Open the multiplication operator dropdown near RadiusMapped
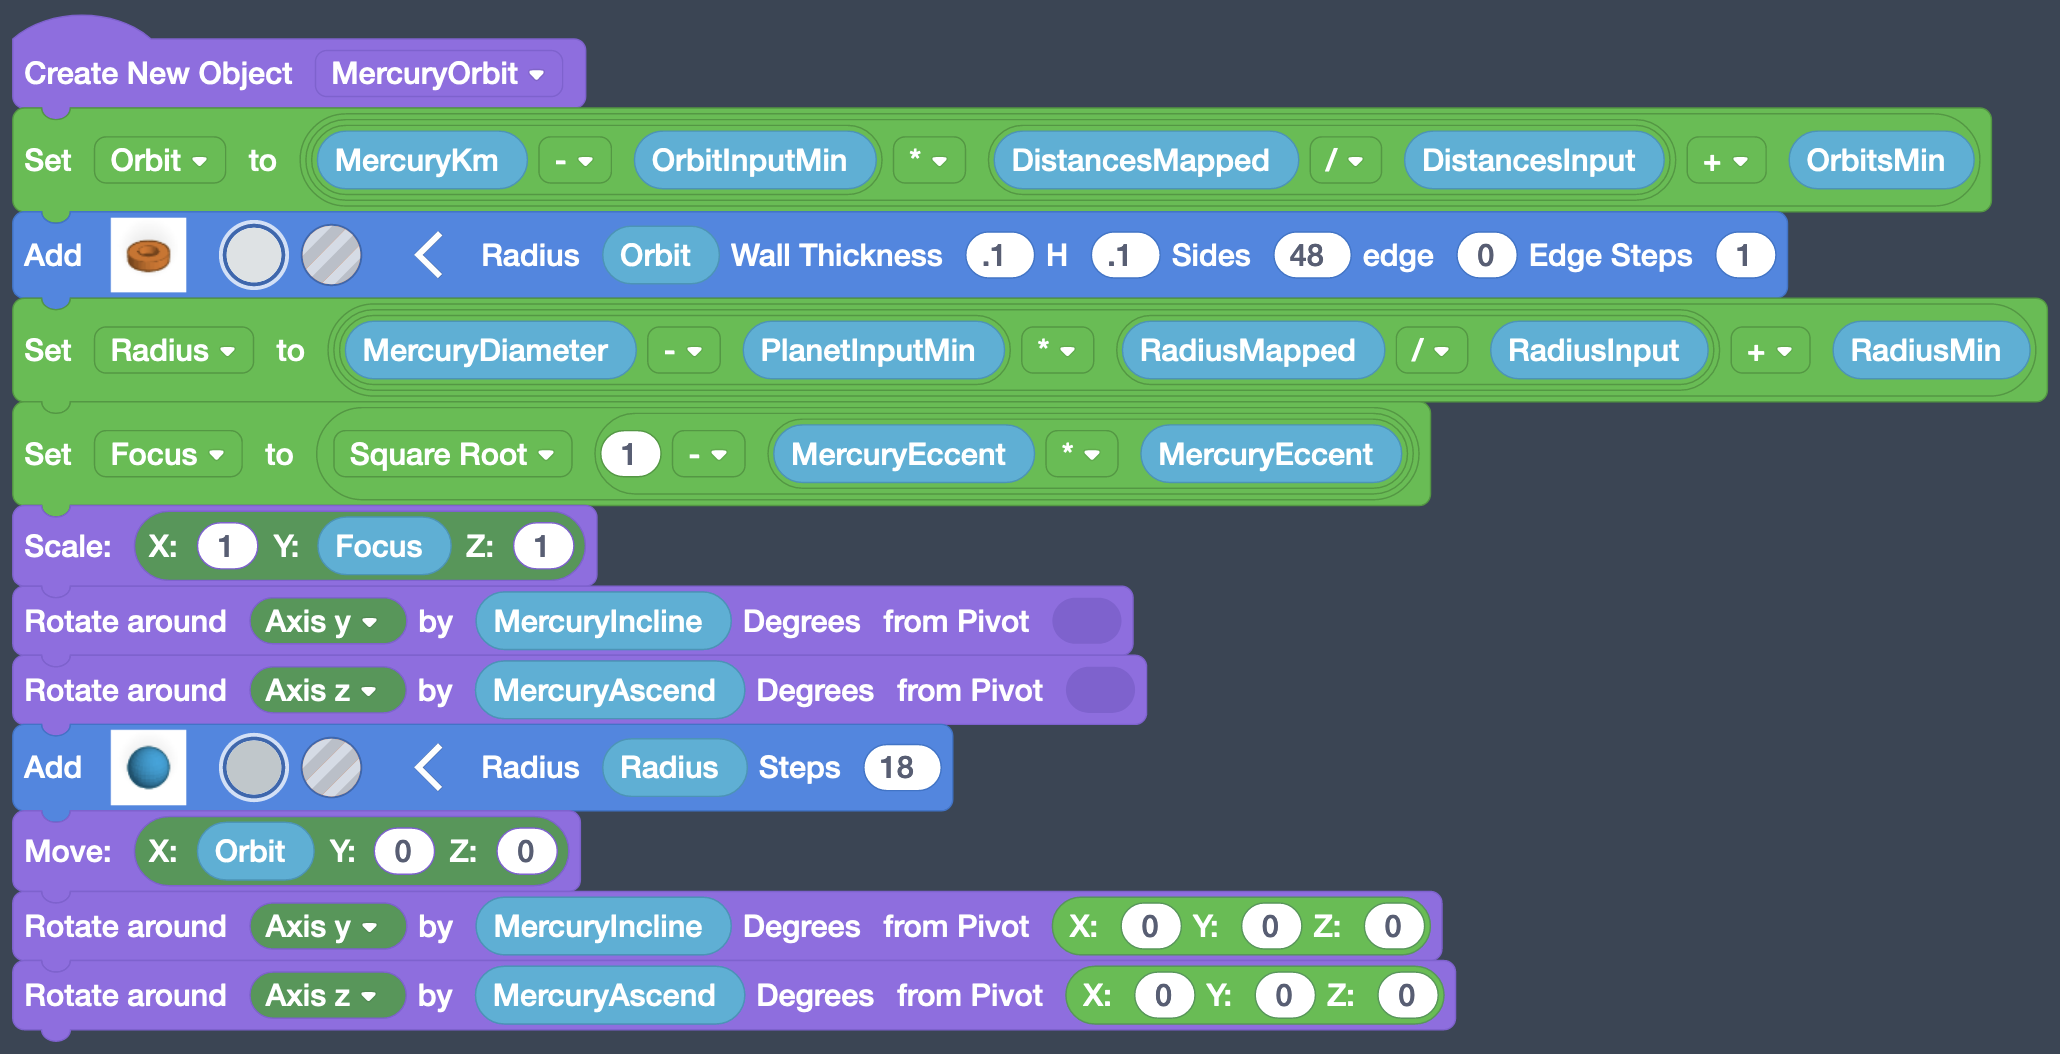Viewport: 2060px width, 1054px height. tap(1057, 350)
